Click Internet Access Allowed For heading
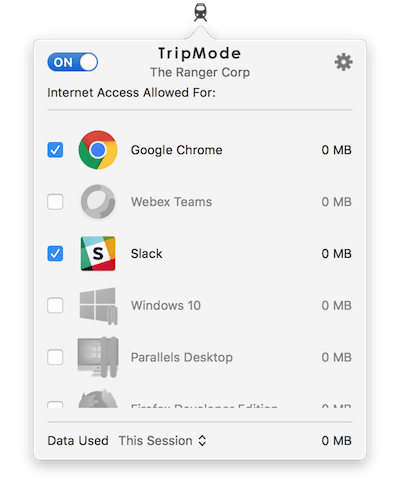This screenshot has width=400, height=498. pyautogui.click(x=131, y=92)
